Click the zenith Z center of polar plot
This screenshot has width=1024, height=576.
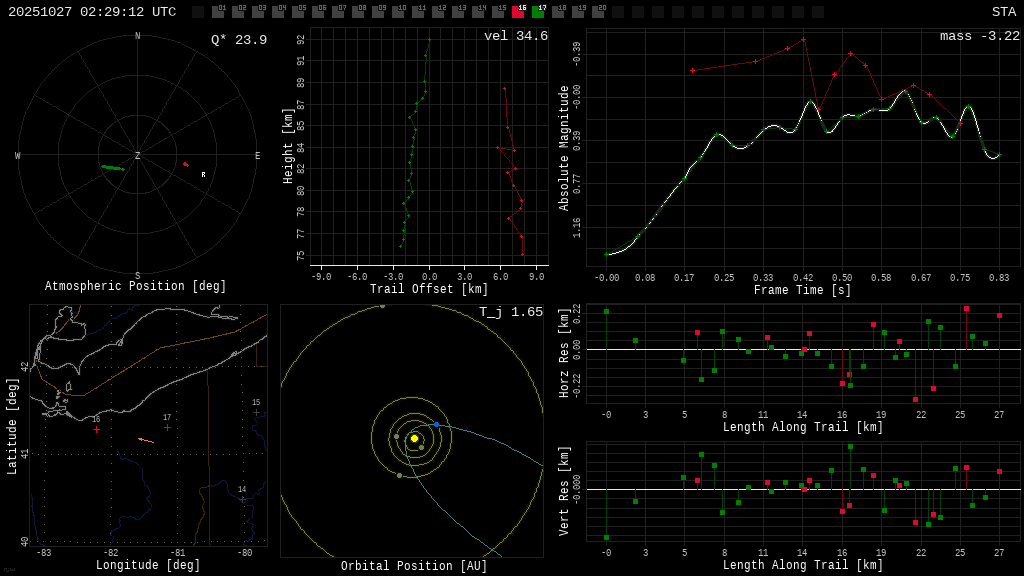[x=138, y=156]
